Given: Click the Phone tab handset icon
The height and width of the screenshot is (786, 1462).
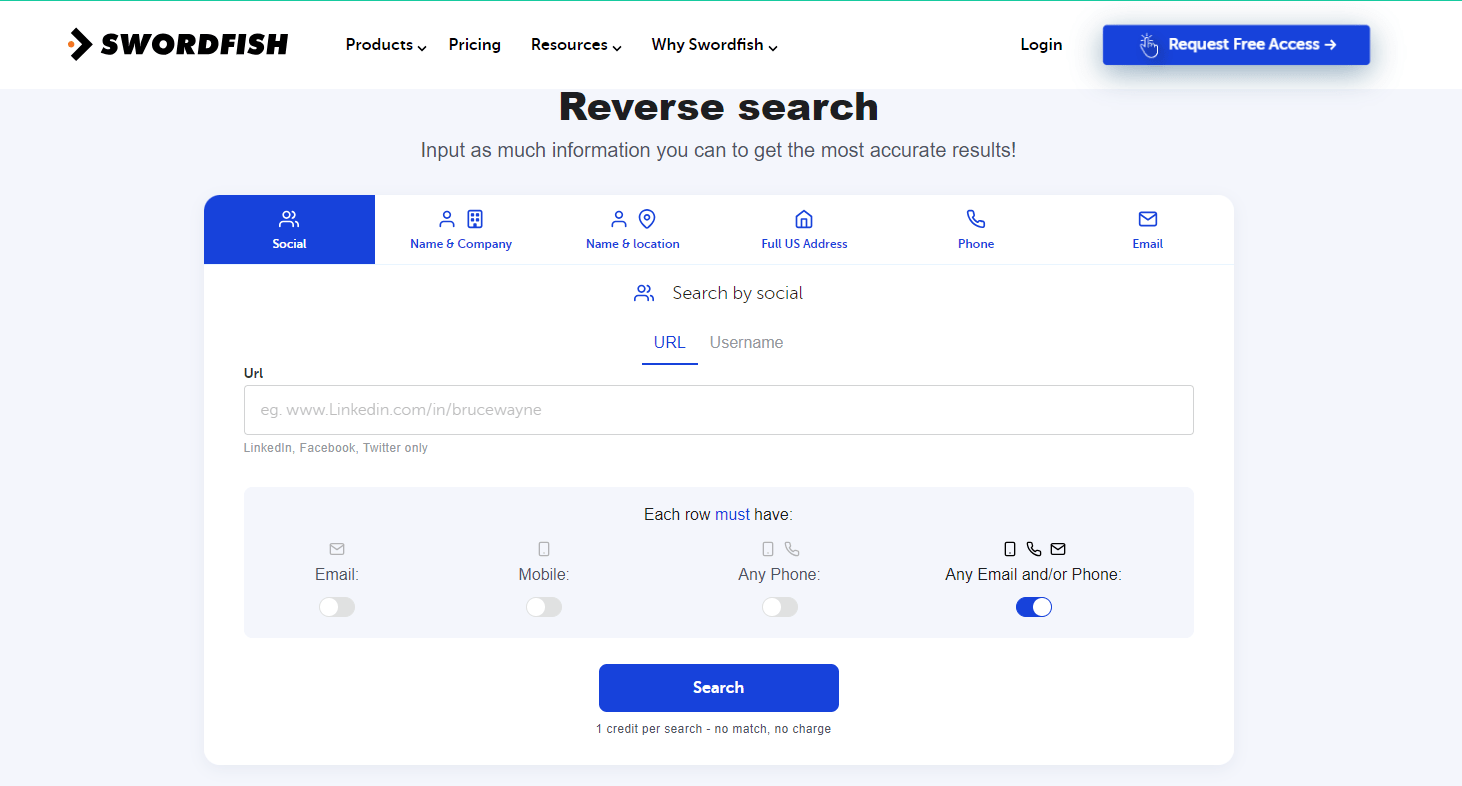Looking at the screenshot, I should (x=976, y=219).
